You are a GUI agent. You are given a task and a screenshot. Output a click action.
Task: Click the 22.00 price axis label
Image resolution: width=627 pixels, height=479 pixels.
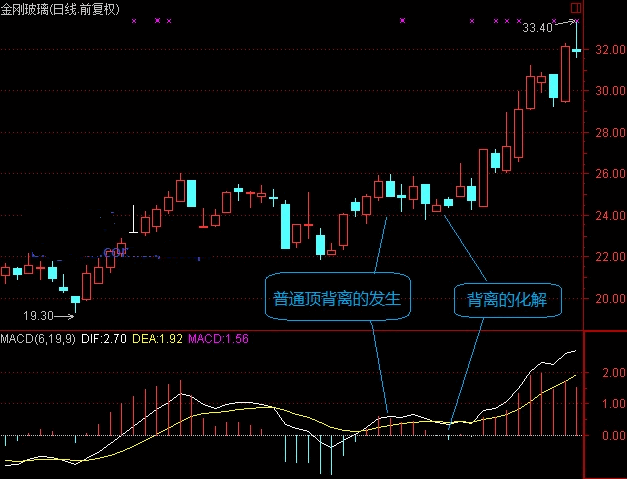610,257
